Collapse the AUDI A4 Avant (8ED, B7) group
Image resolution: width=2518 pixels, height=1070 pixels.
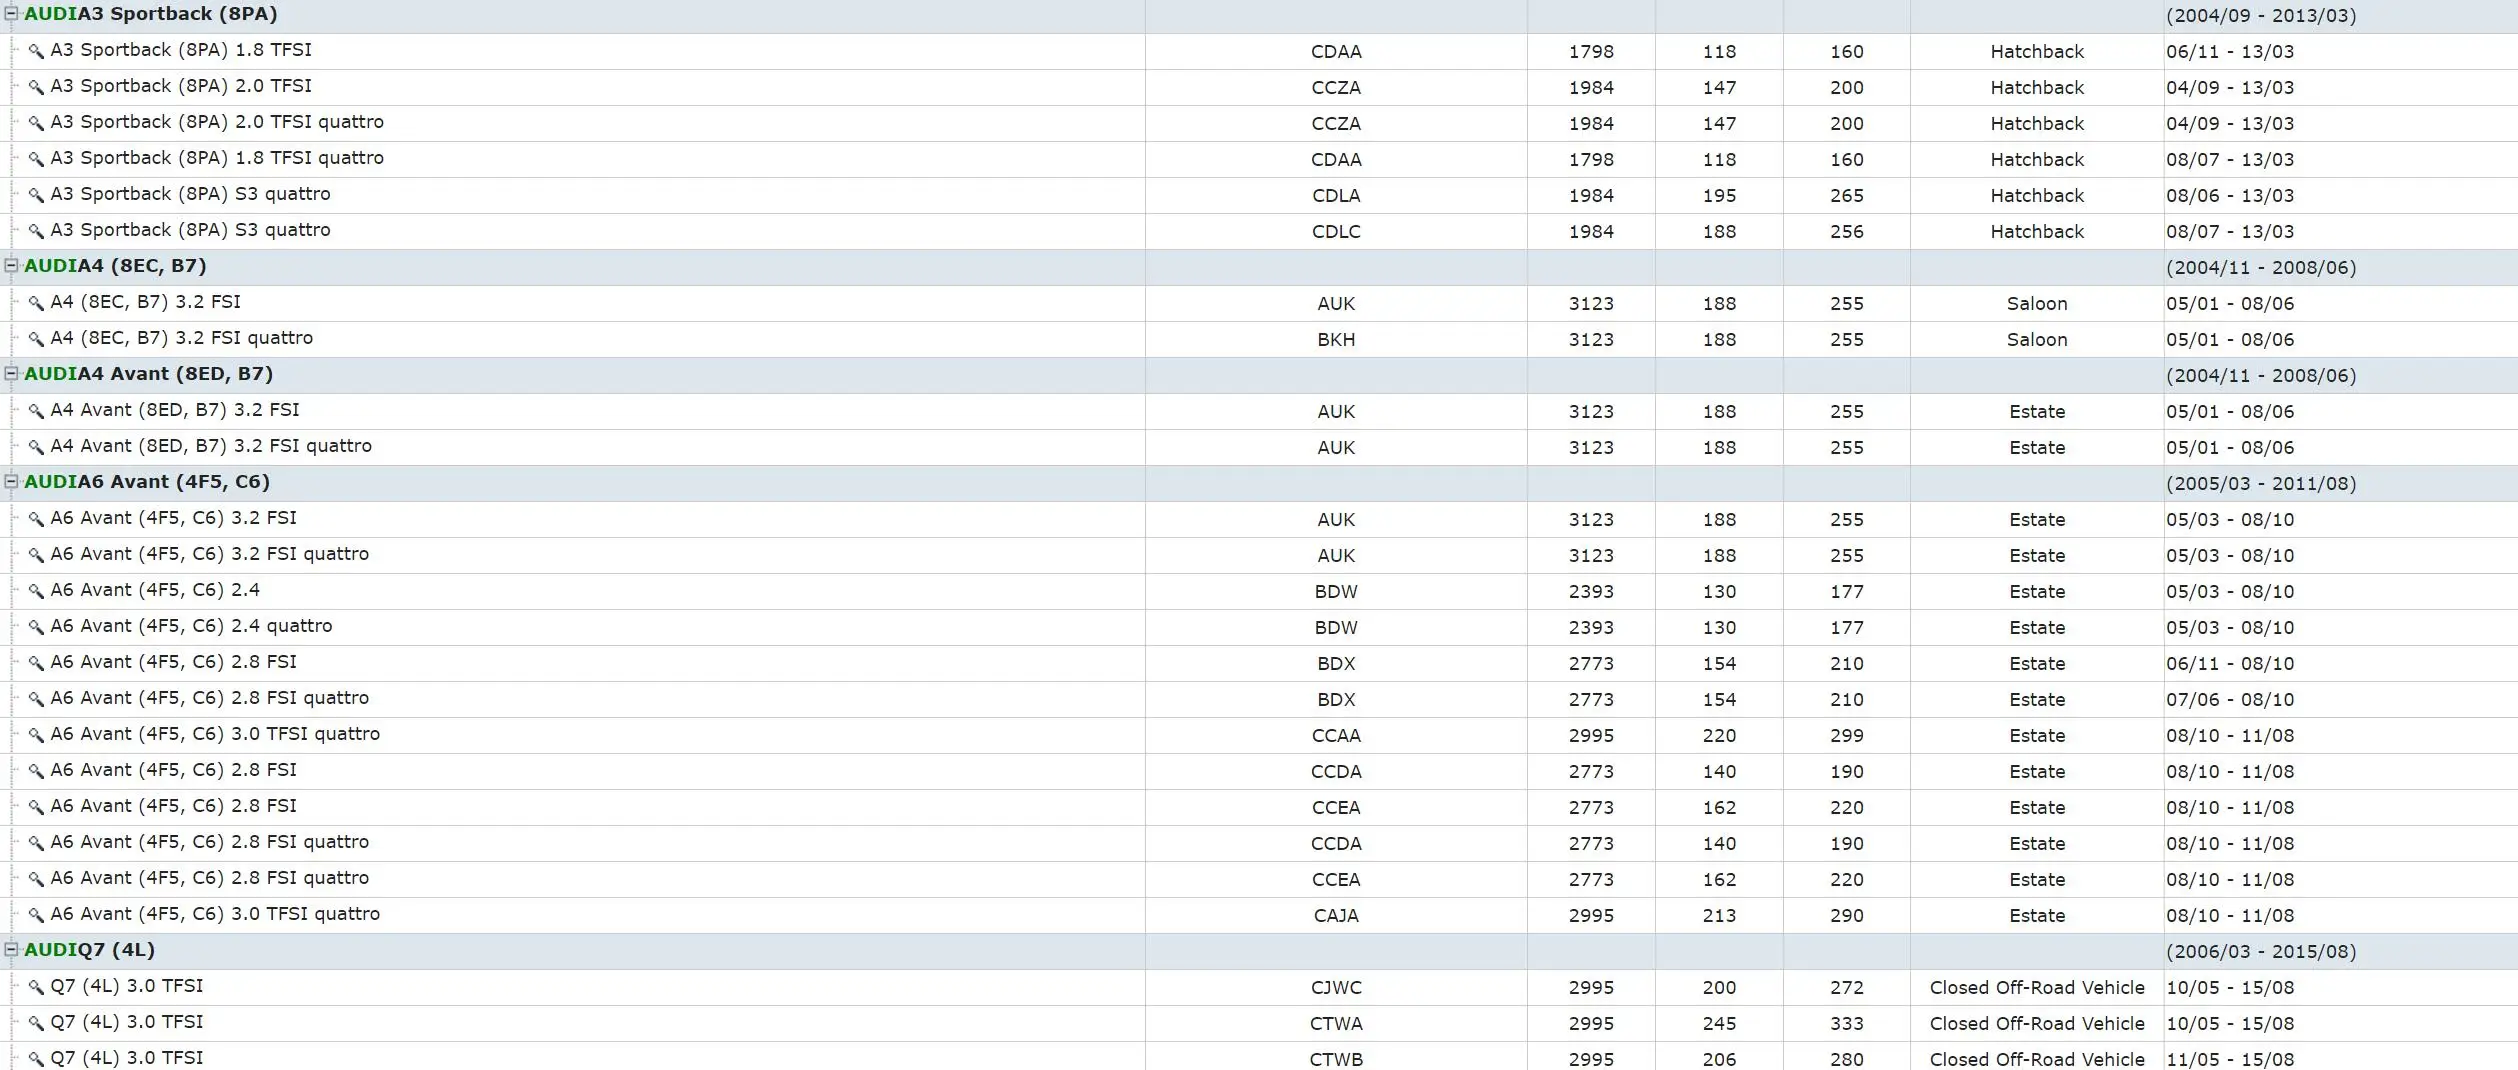click(11, 374)
